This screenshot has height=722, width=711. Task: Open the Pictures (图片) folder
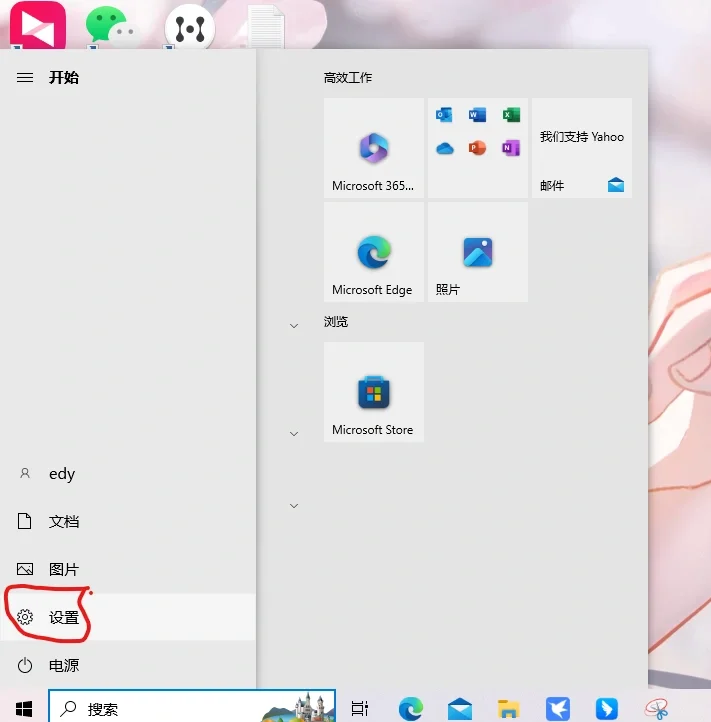(128, 570)
